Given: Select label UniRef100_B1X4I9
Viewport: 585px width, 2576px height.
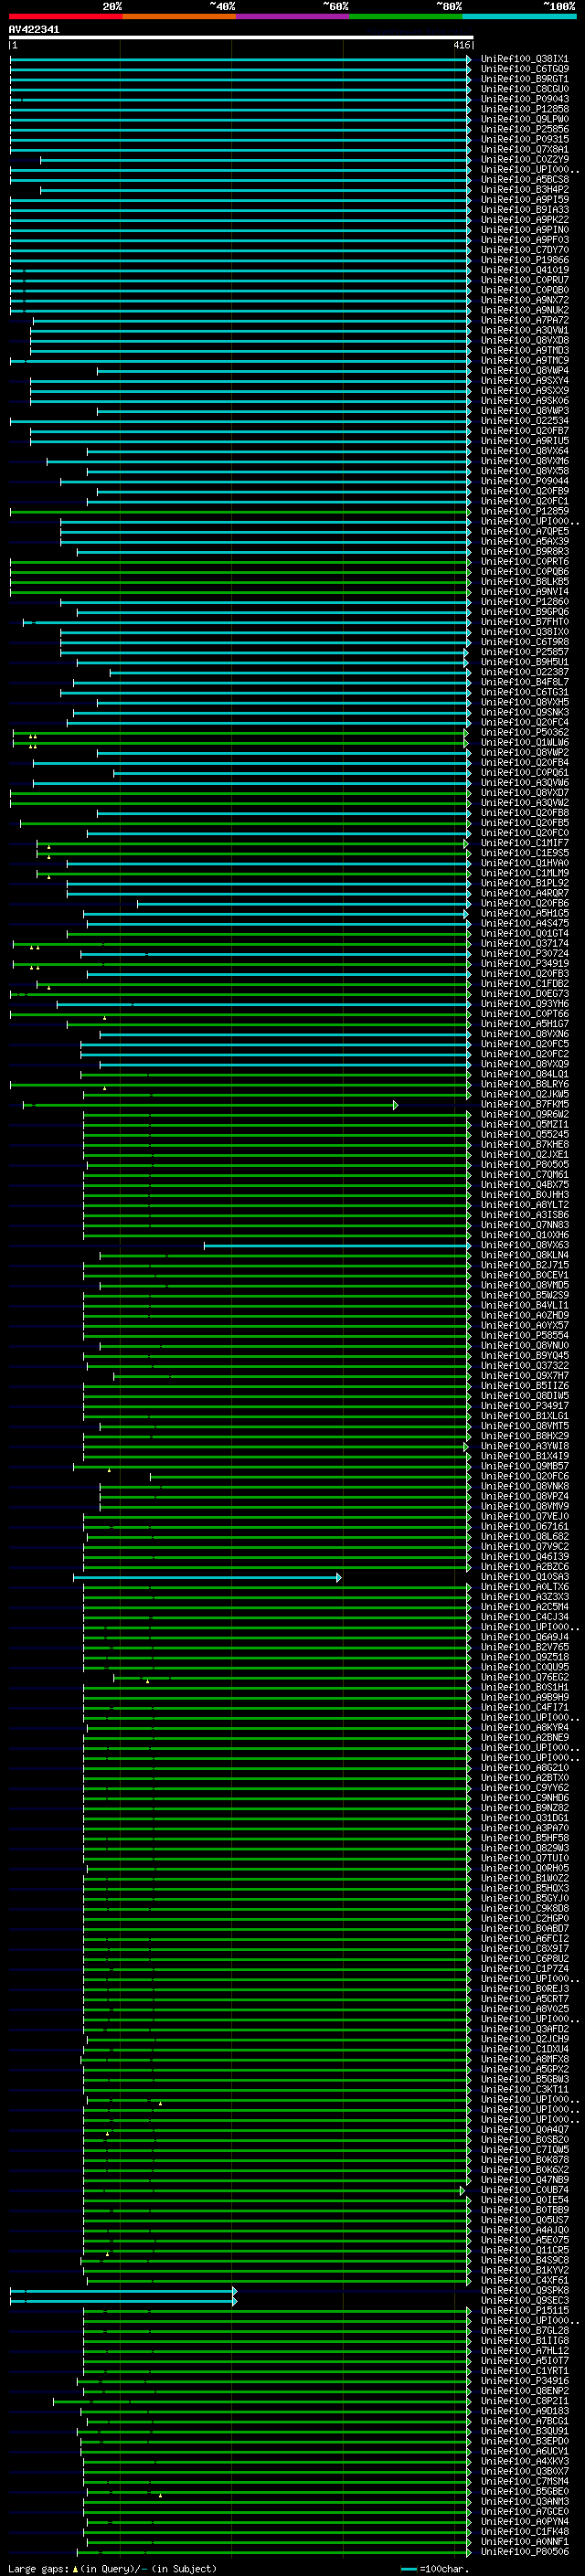Looking at the screenshot, I should pyautogui.click(x=525, y=1456).
